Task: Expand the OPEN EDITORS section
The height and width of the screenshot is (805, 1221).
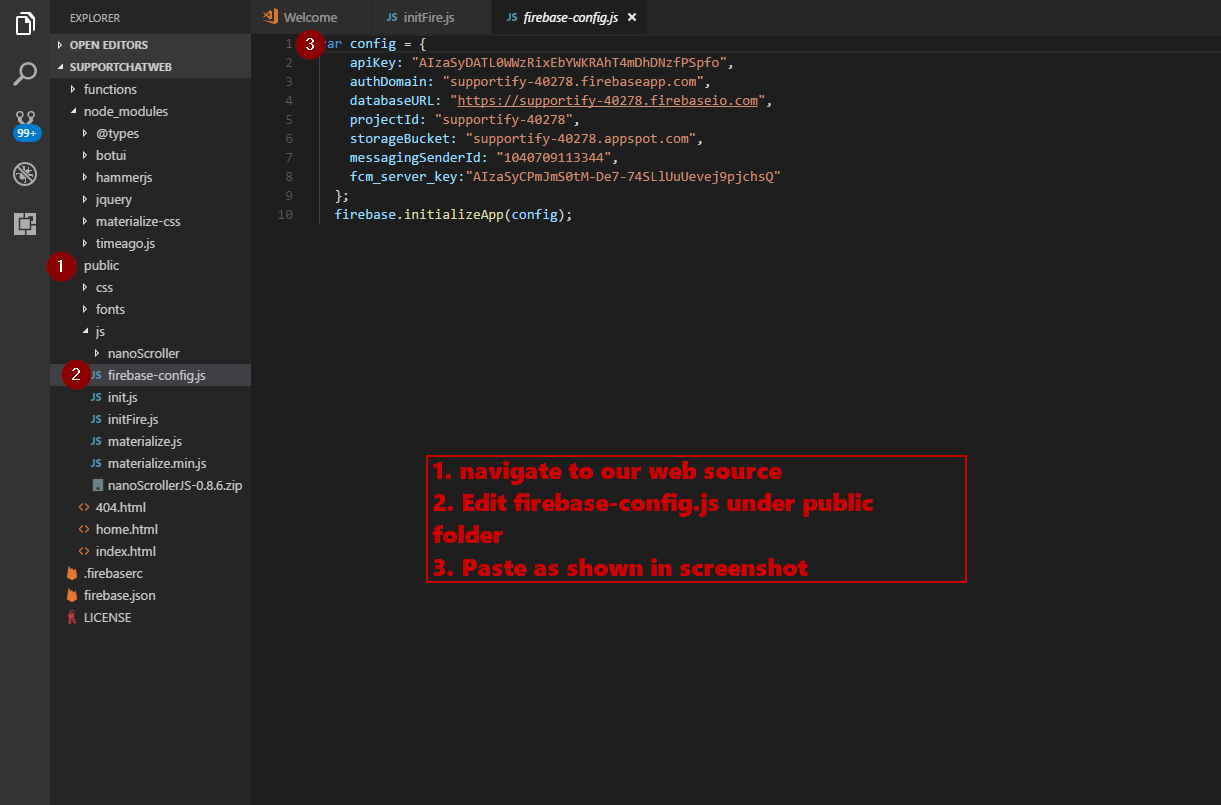Action: (150, 45)
